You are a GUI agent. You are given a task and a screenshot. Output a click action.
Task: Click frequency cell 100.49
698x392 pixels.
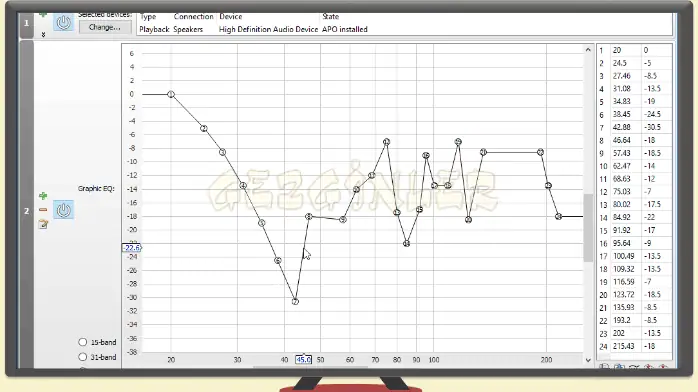pos(626,256)
